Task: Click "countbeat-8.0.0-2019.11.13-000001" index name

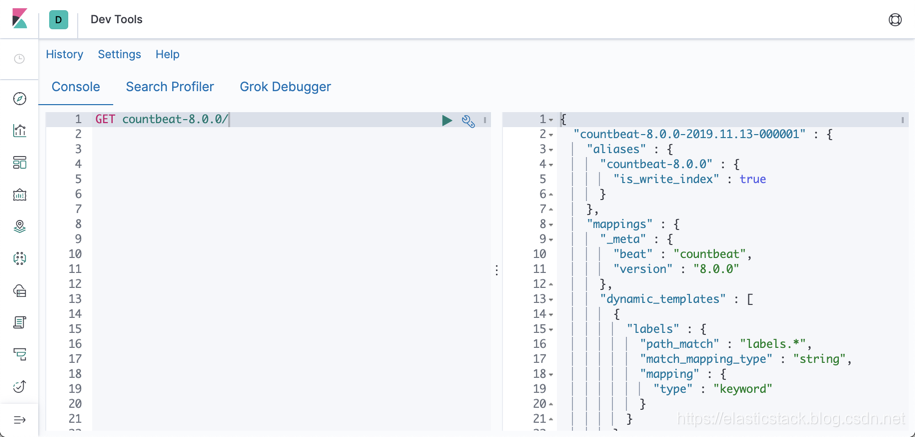Action: point(690,135)
